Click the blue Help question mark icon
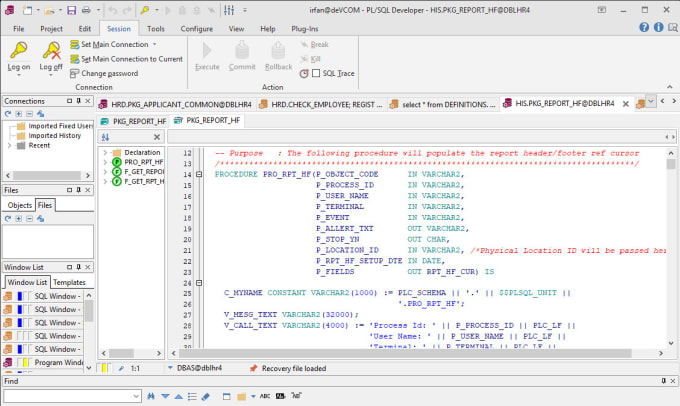Image resolution: width=680 pixels, height=406 pixels. [x=644, y=27]
